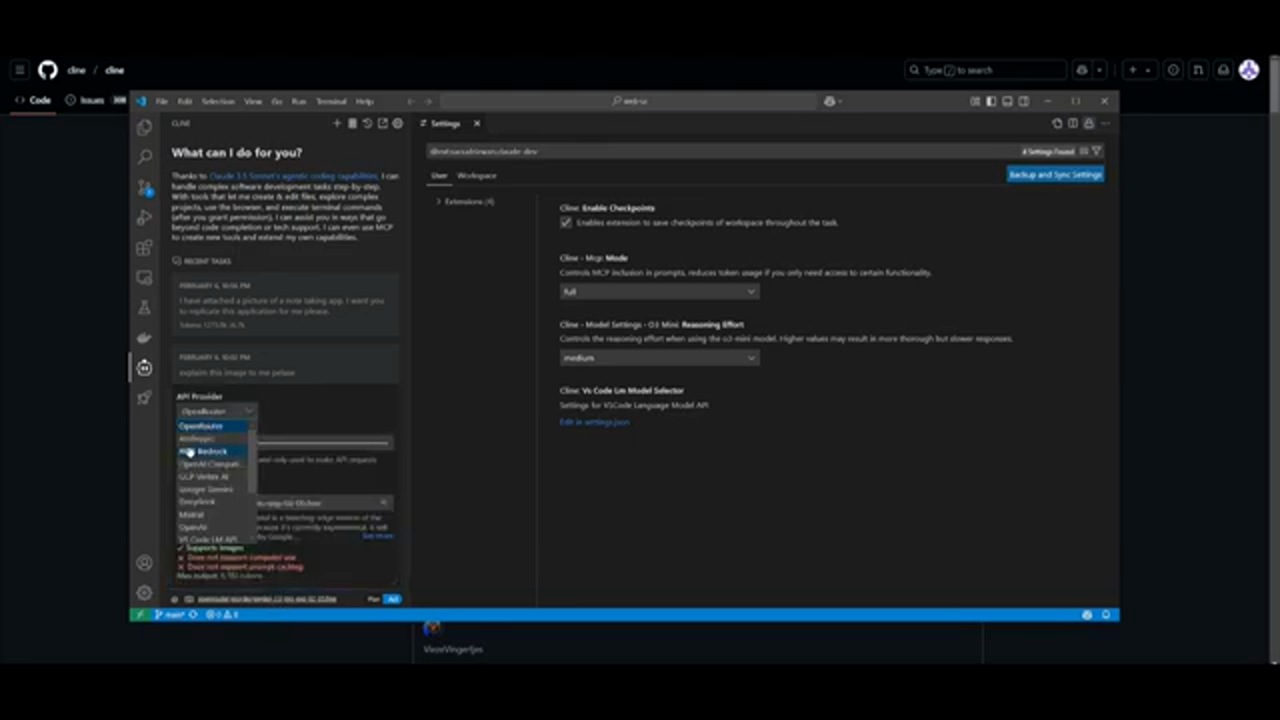Open the Selection menu

click(x=218, y=101)
